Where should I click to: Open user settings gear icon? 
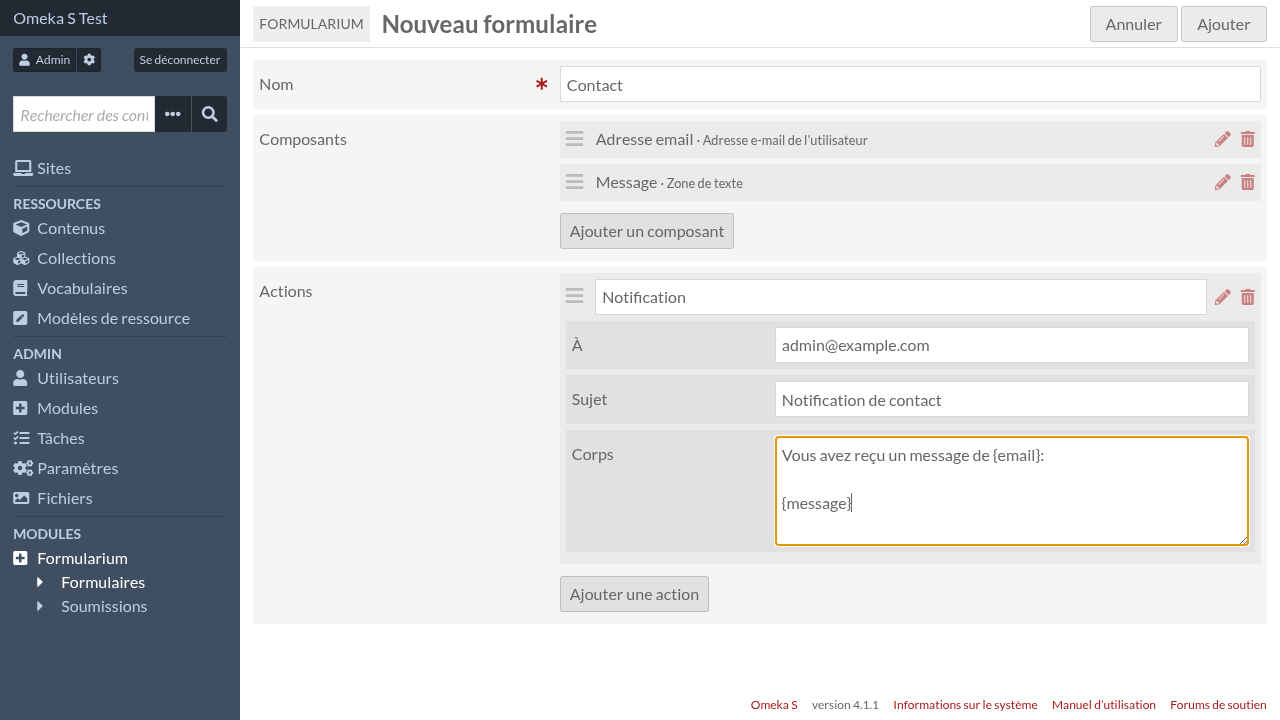[89, 59]
